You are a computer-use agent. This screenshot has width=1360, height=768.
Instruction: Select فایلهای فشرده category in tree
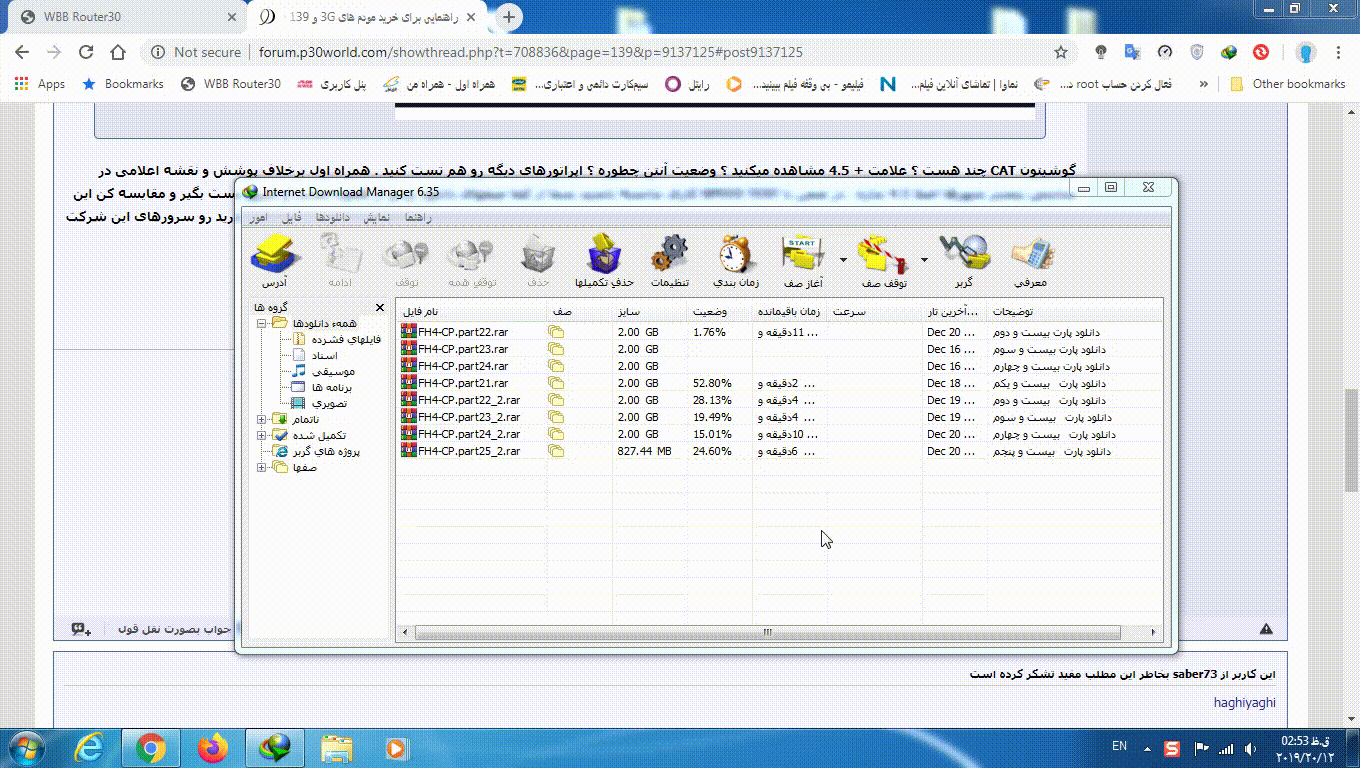tap(346, 339)
